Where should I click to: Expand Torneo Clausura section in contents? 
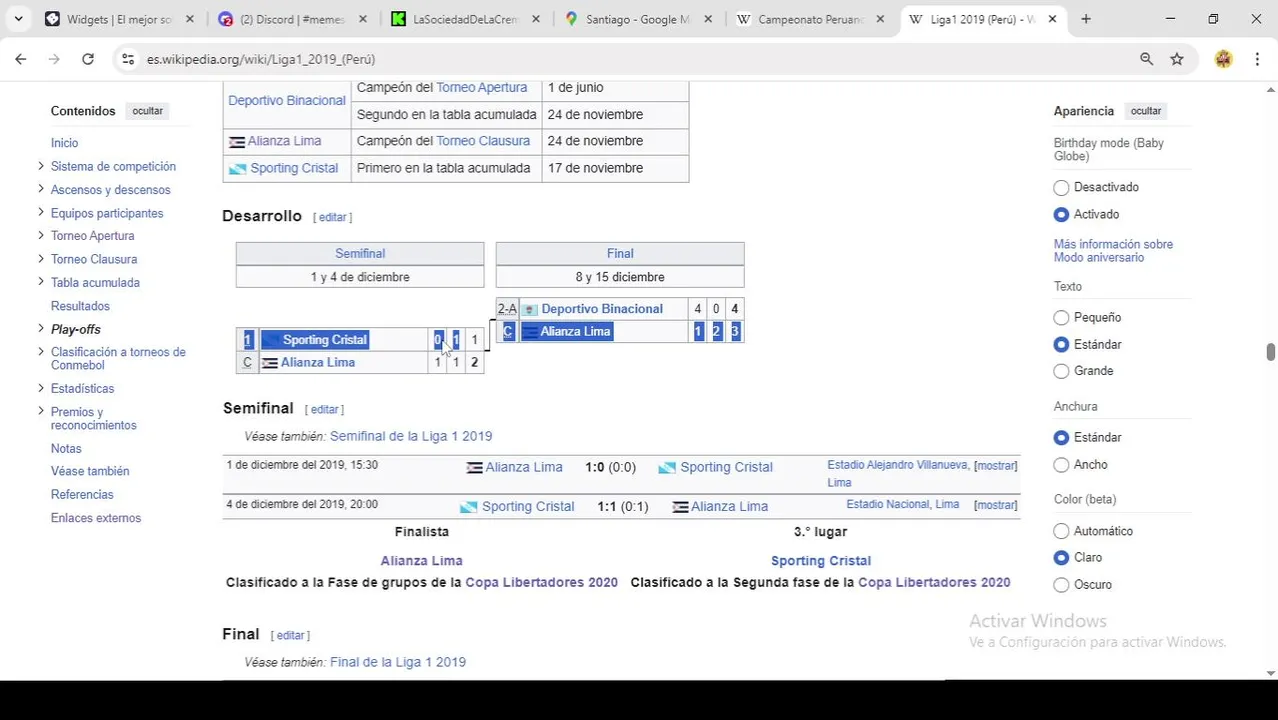[41, 258]
